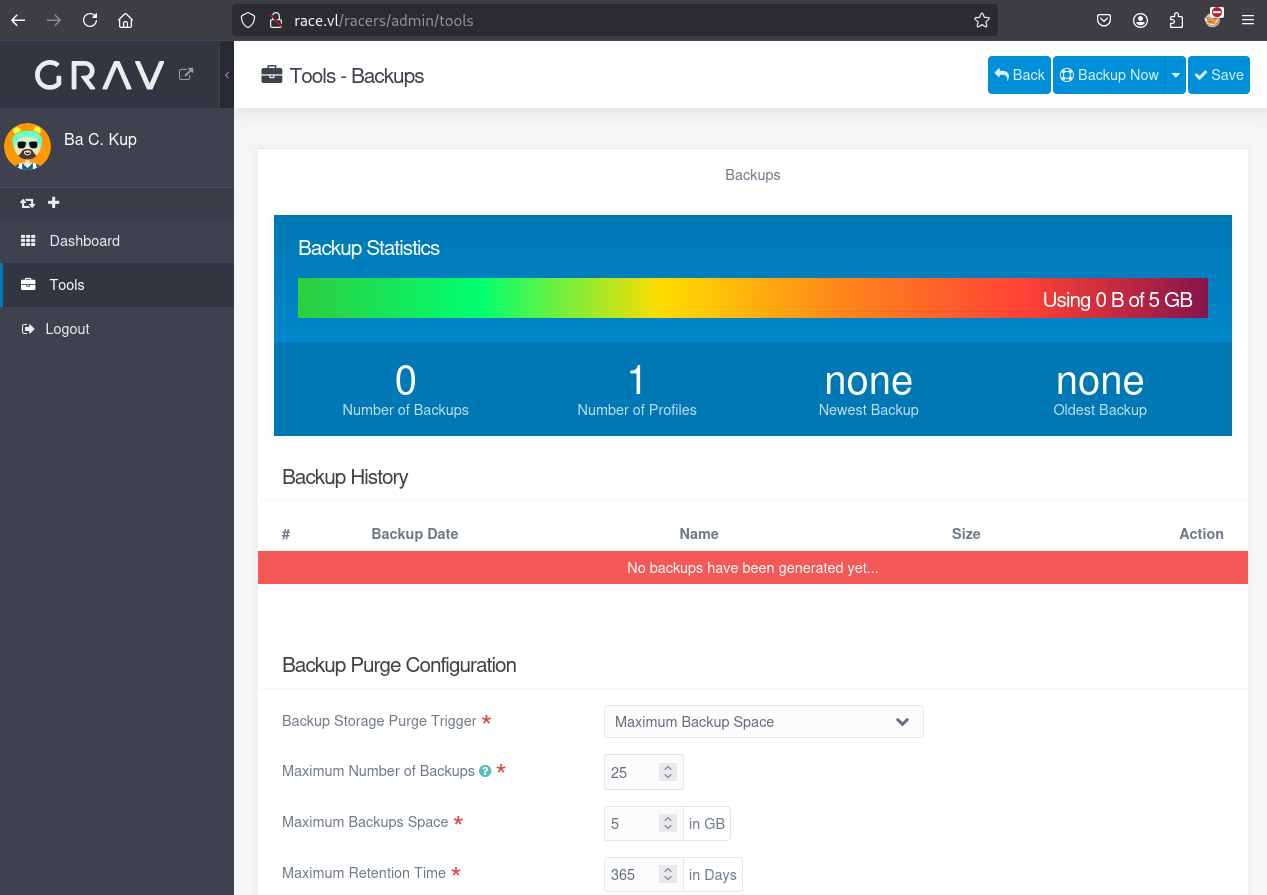
Task: Bookmark this page with the star icon
Action: [982, 20]
